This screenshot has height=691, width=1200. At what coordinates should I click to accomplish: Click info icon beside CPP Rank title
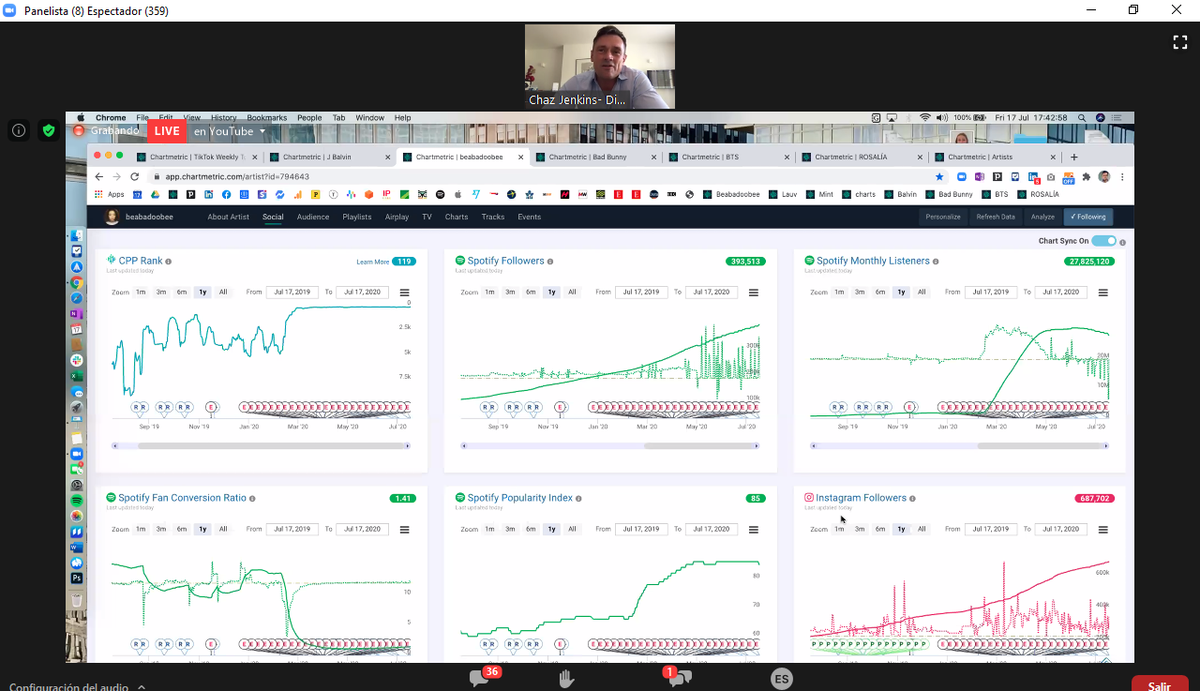tap(168, 261)
